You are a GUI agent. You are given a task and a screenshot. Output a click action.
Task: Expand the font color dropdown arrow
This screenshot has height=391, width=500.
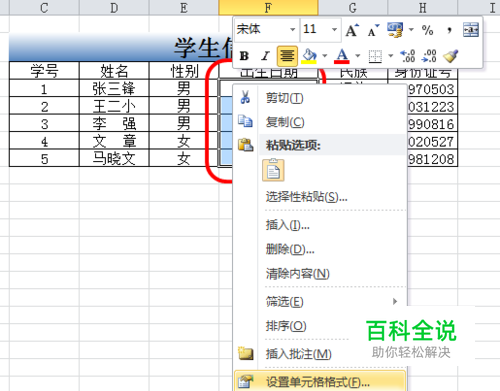tap(357, 56)
